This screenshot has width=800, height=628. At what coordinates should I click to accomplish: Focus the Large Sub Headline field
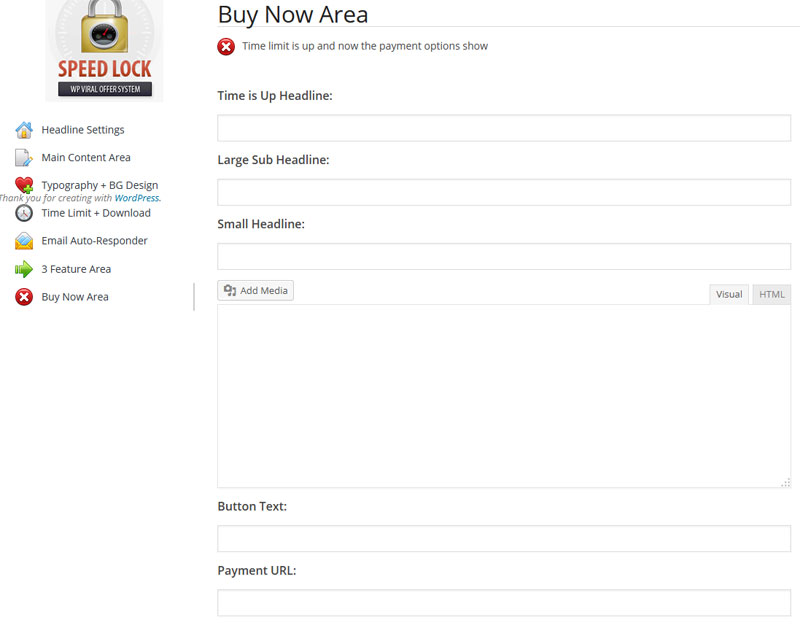504,192
